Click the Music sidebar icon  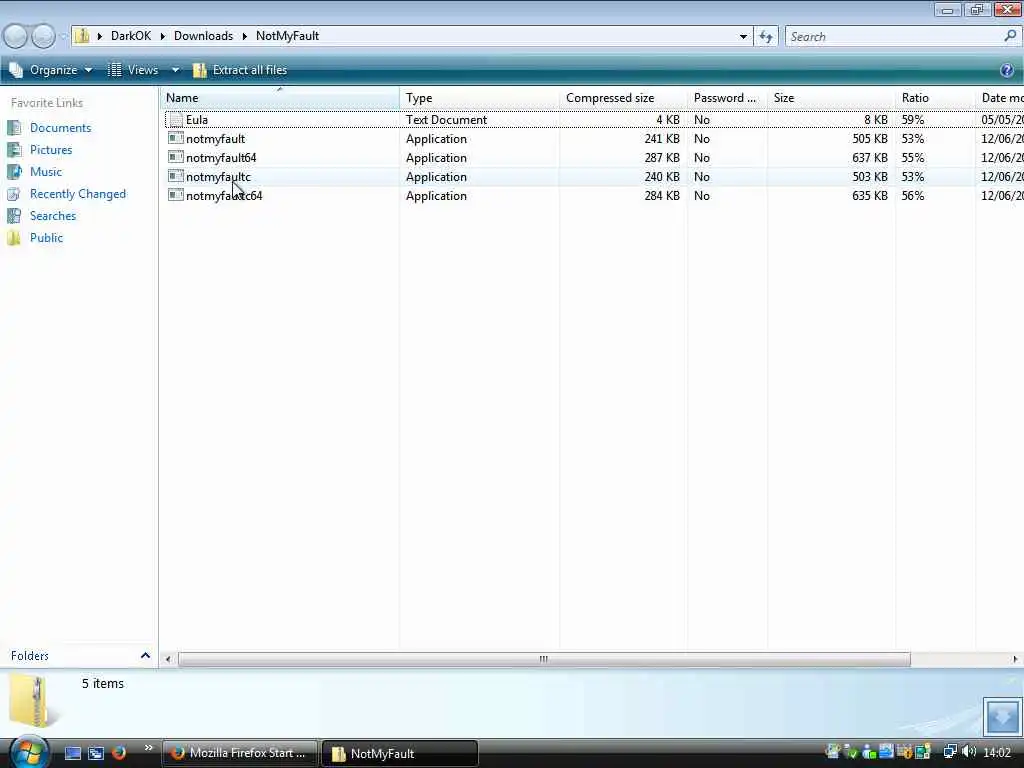14,172
